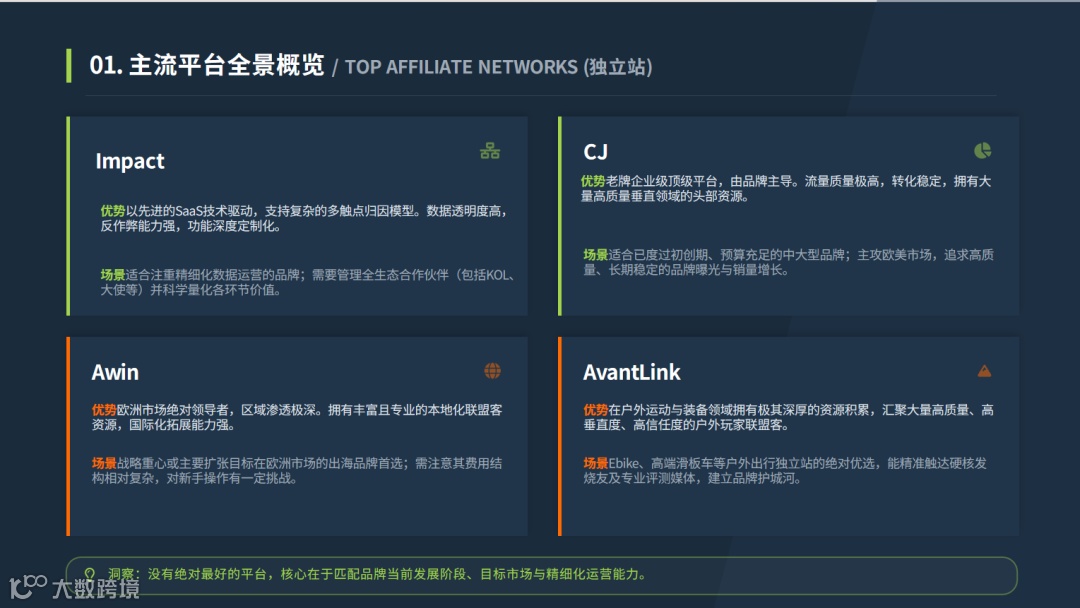Screen dimensions: 1080x608
Task: Click text 战略重心或主要扩张目标 in Awin card
Action: tap(185, 463)
